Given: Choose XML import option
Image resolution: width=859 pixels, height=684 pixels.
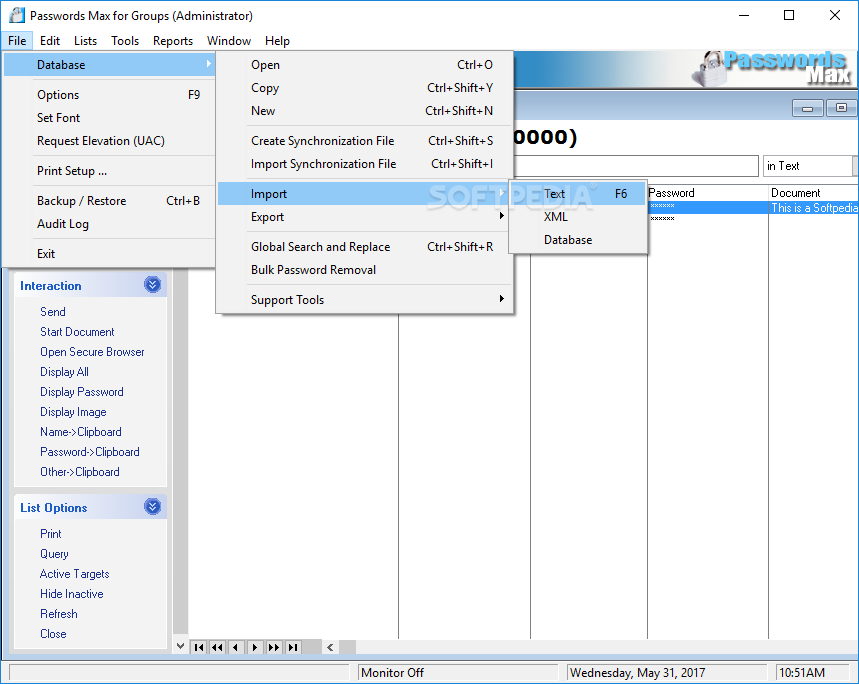Looking at the screenshot, I should (578, 217).
